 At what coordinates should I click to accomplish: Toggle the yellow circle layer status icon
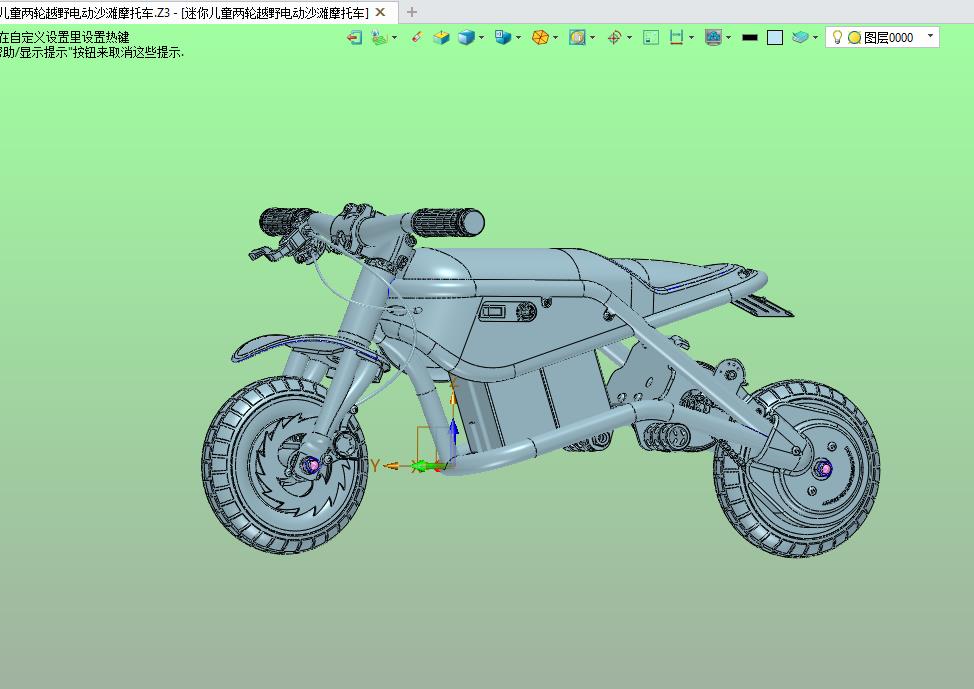(x=854, y=38)
